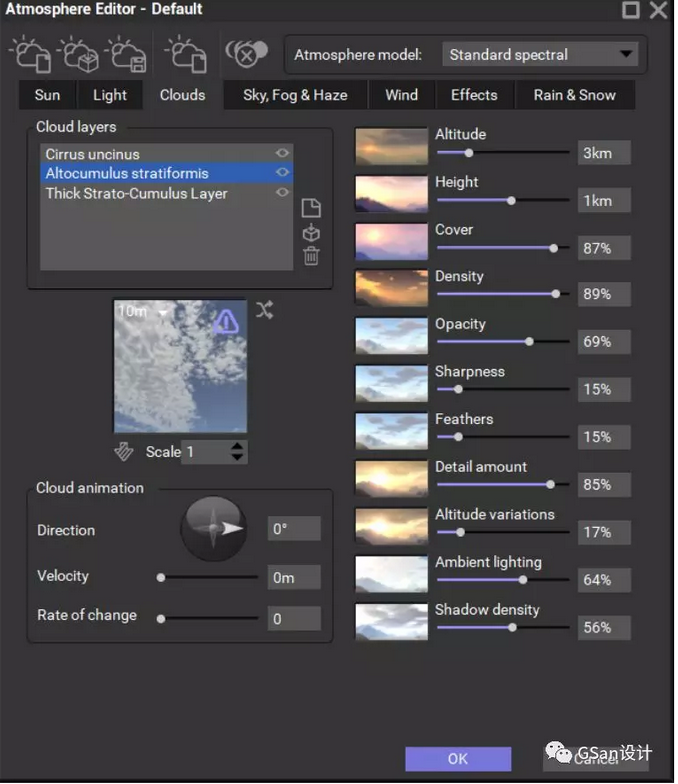Open the Atmosphere model dropdown
678x784 pixels.
tap(540, 54)
